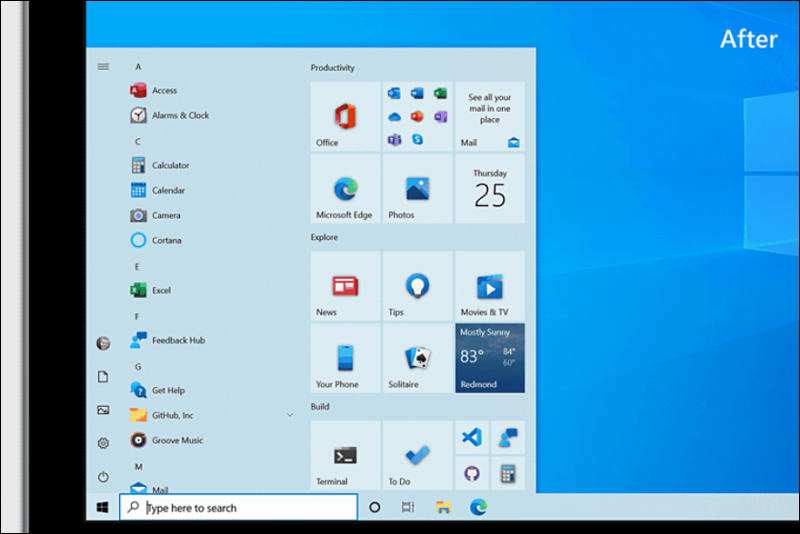Click the Office tile

click(345, 117)
